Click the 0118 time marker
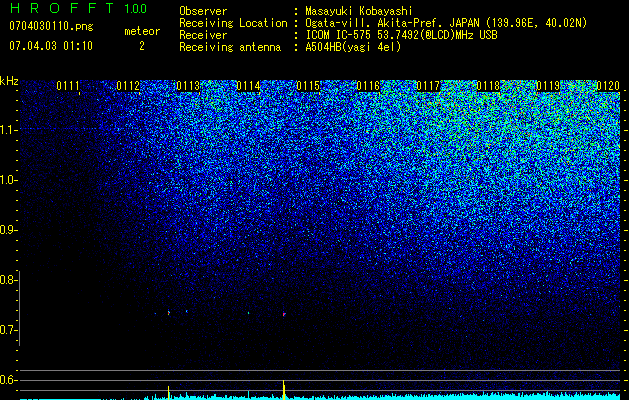This screenshot has width=629, height=400. pyautogui.click(x=488, y=86)
